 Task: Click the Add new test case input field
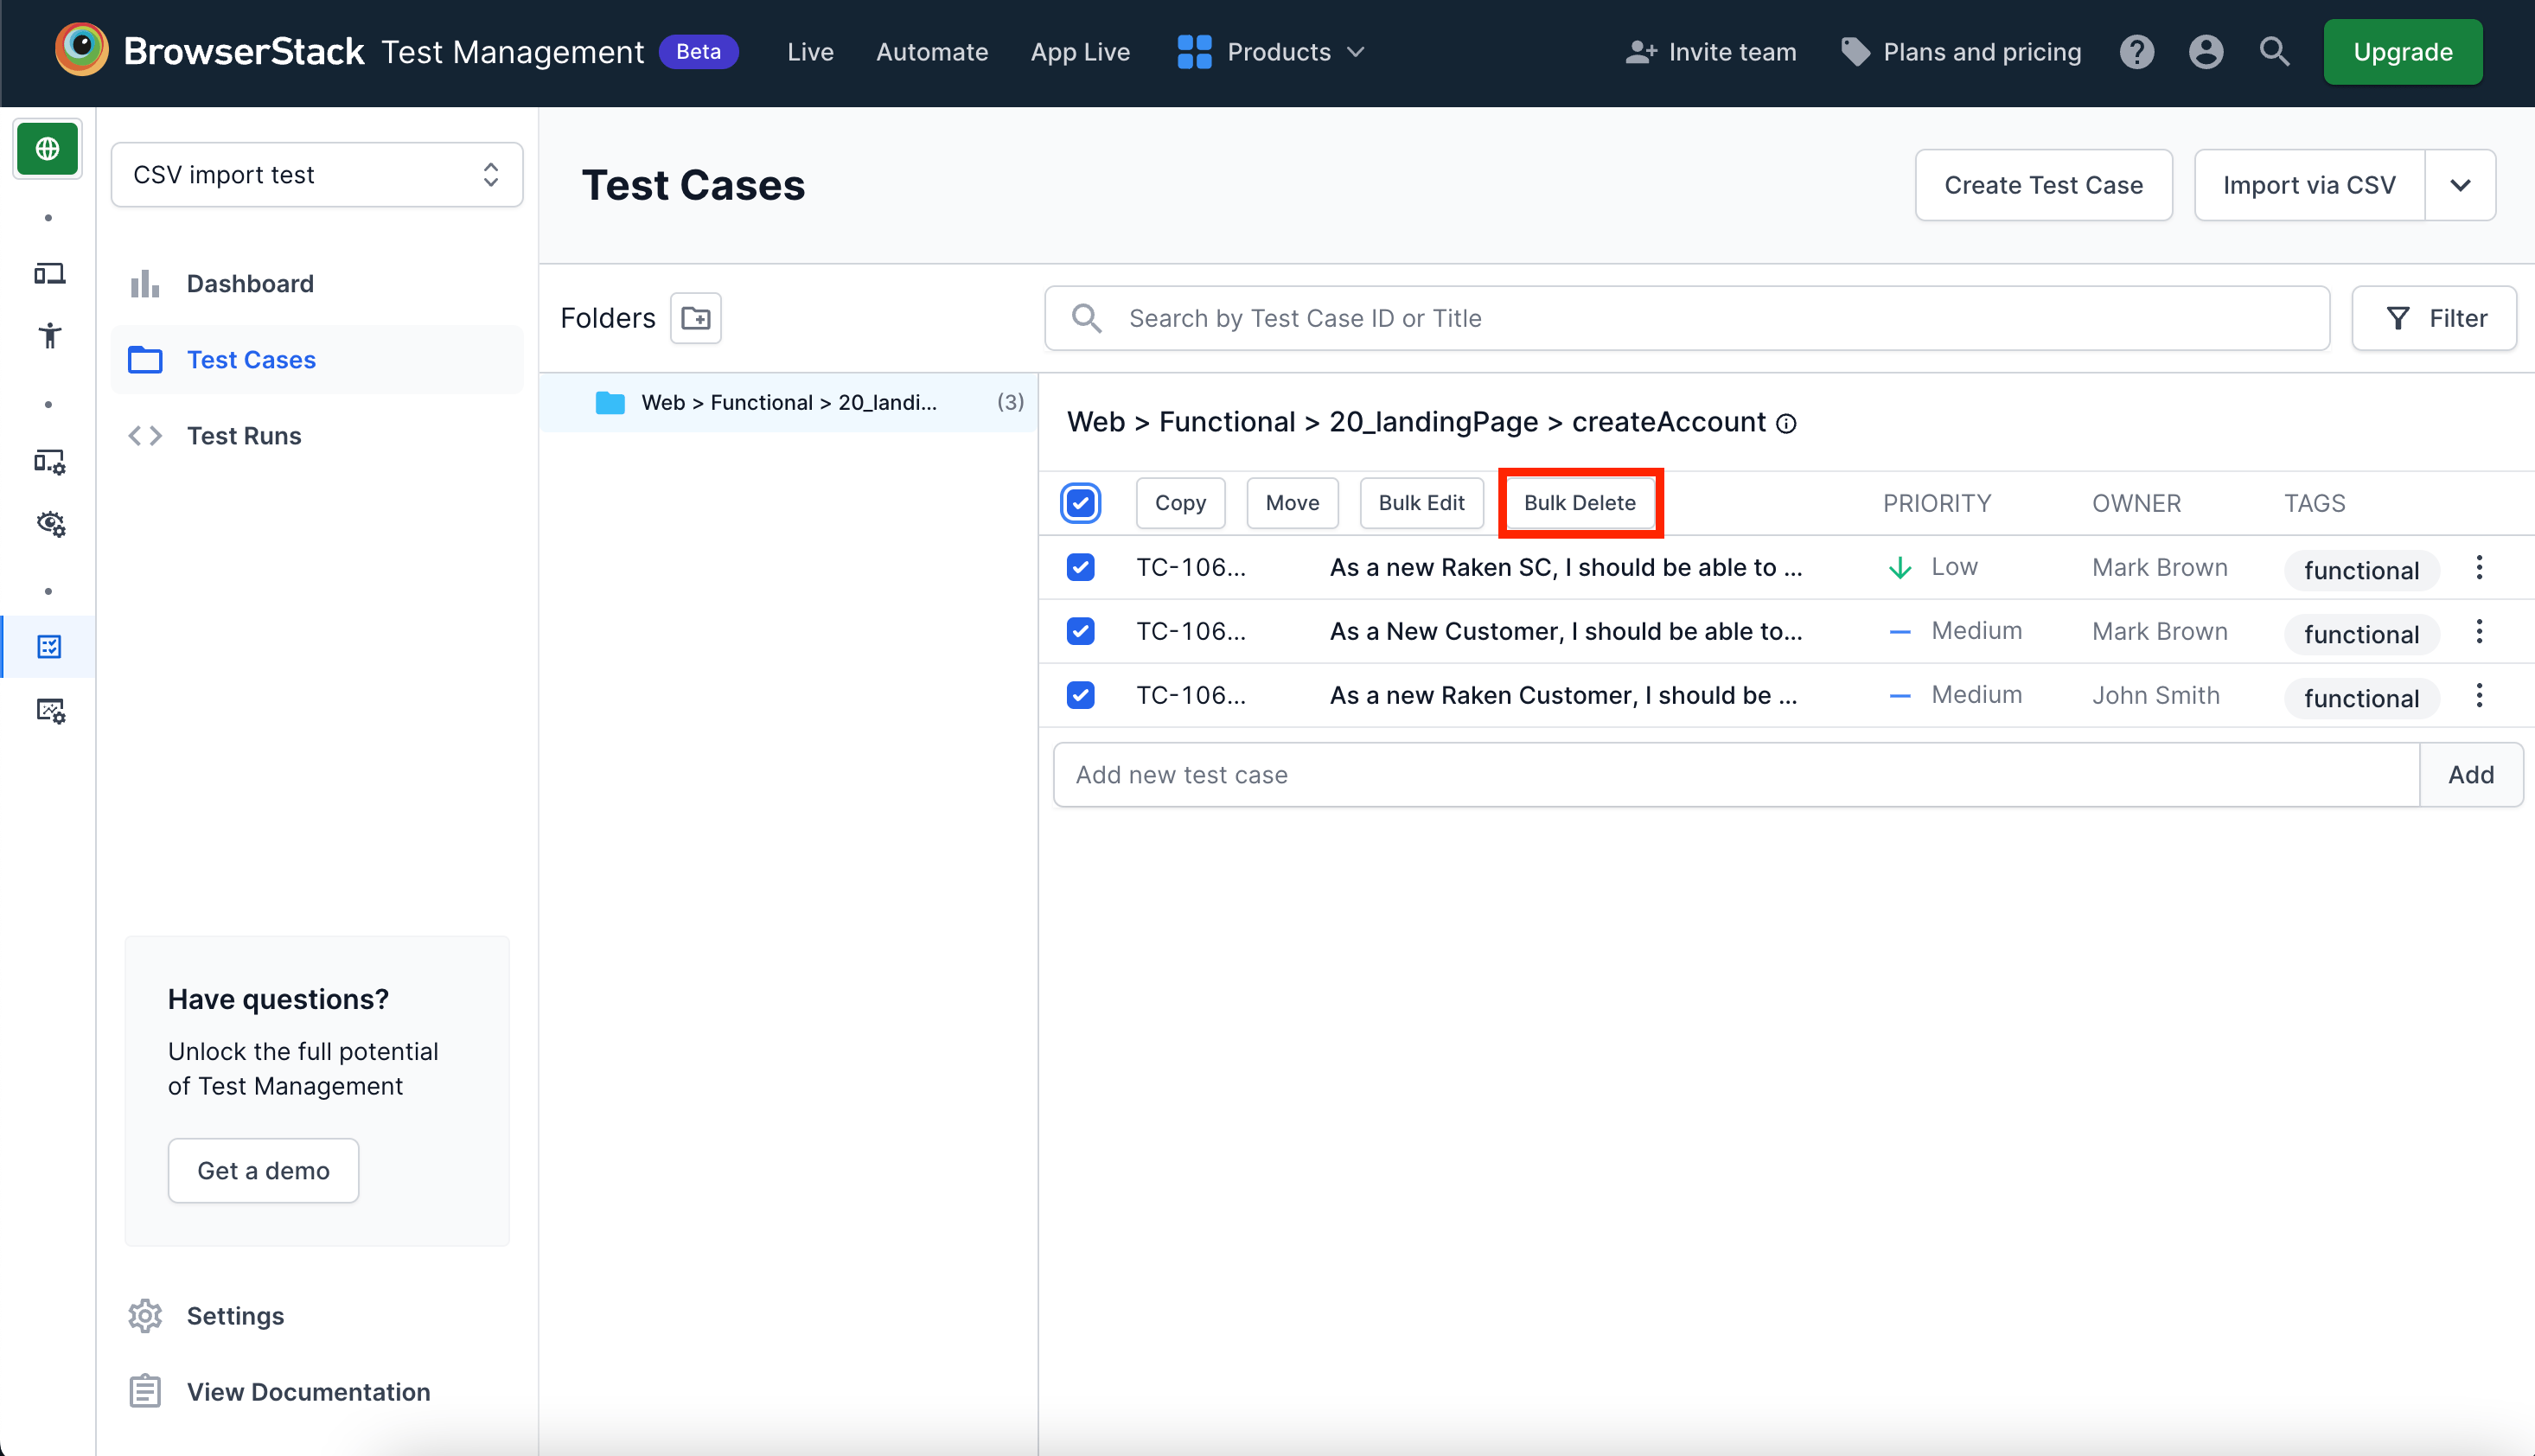click(x=1736, y=775)
